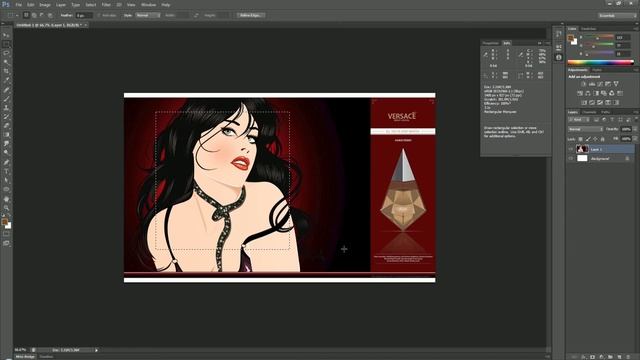The image size is (640, 360).
Task: Select the Brush tool
Action: 6,99
